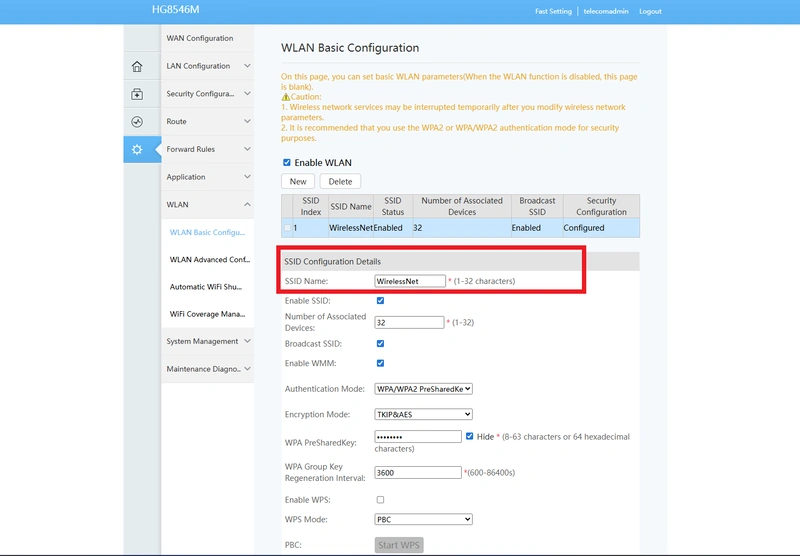Click the New SSID button
Viewport: 800px width, 556px height.
pos(298,182)
